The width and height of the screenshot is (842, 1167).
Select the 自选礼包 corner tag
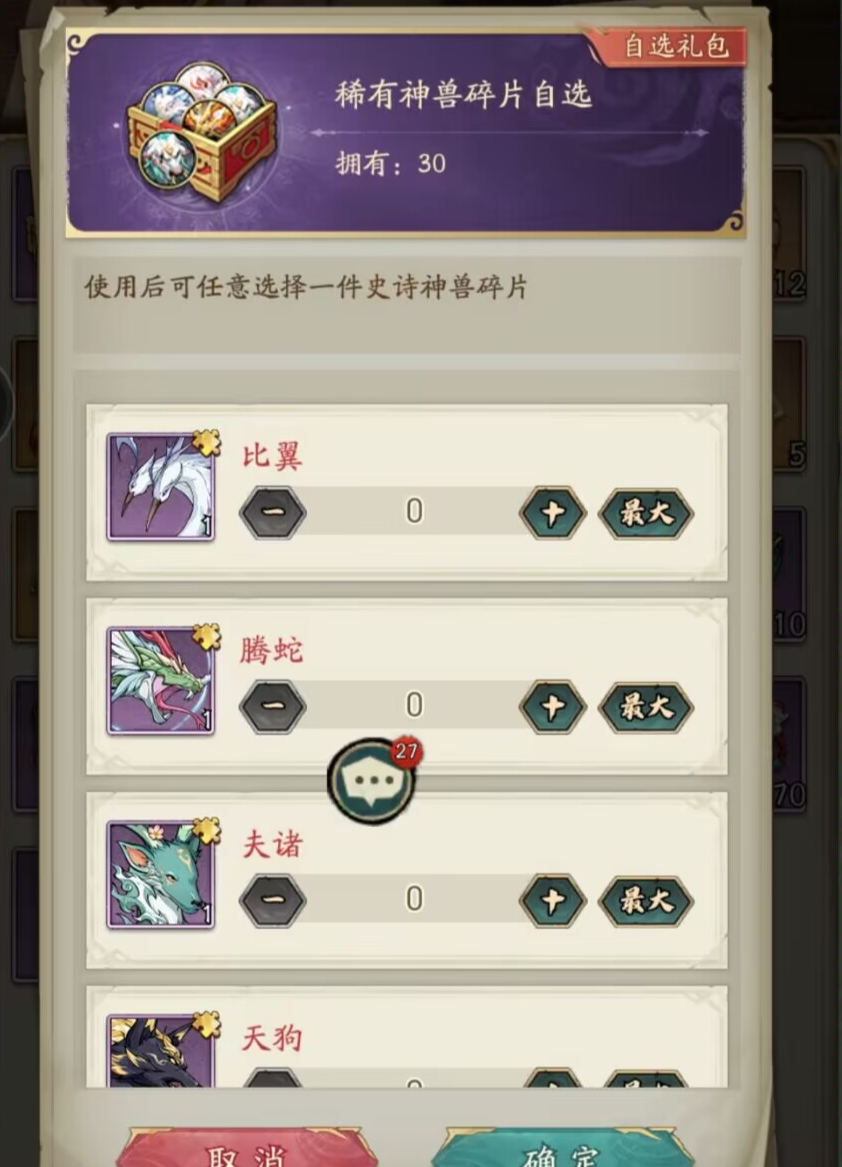tap(670, 47)
